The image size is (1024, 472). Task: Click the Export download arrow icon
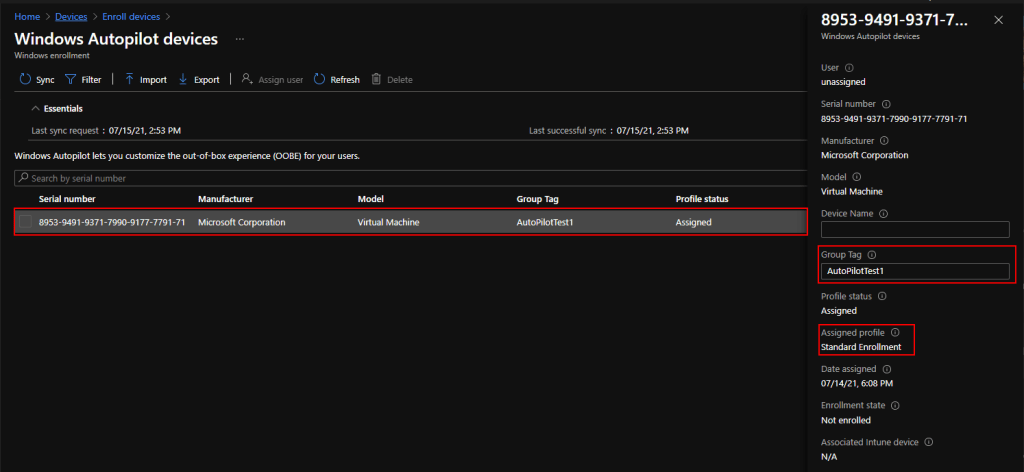coord(183,79)
